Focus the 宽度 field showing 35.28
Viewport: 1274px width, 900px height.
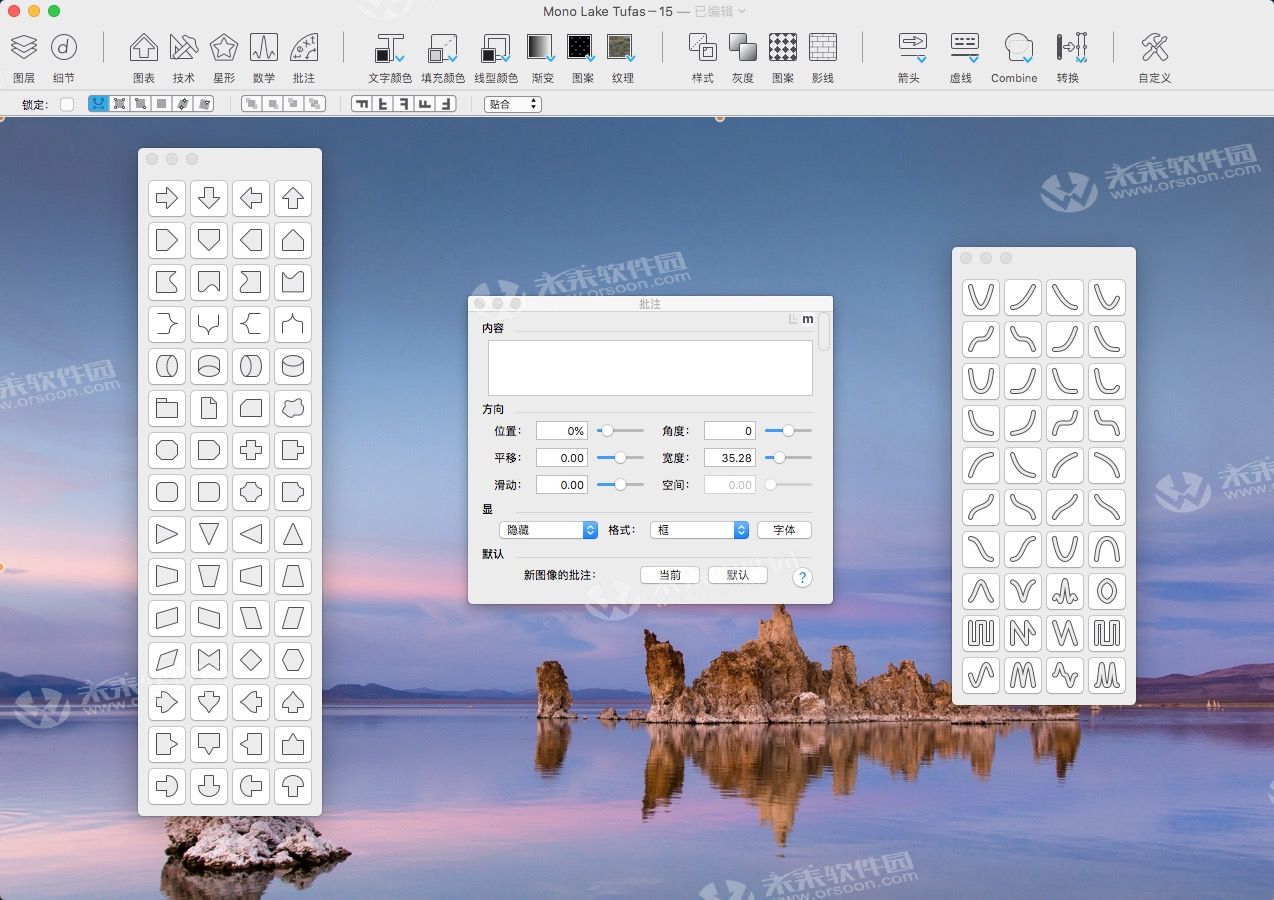[x=730, y=457]
